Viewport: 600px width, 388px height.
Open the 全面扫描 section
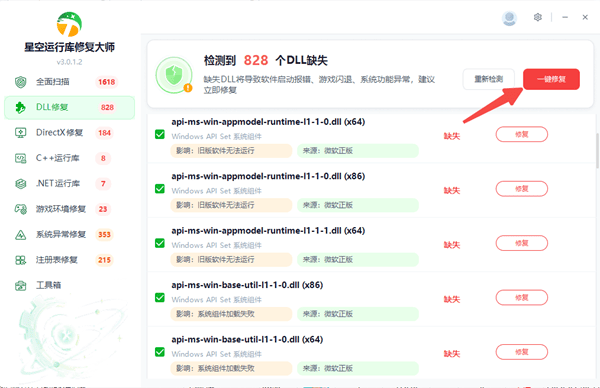pos(69,82)
